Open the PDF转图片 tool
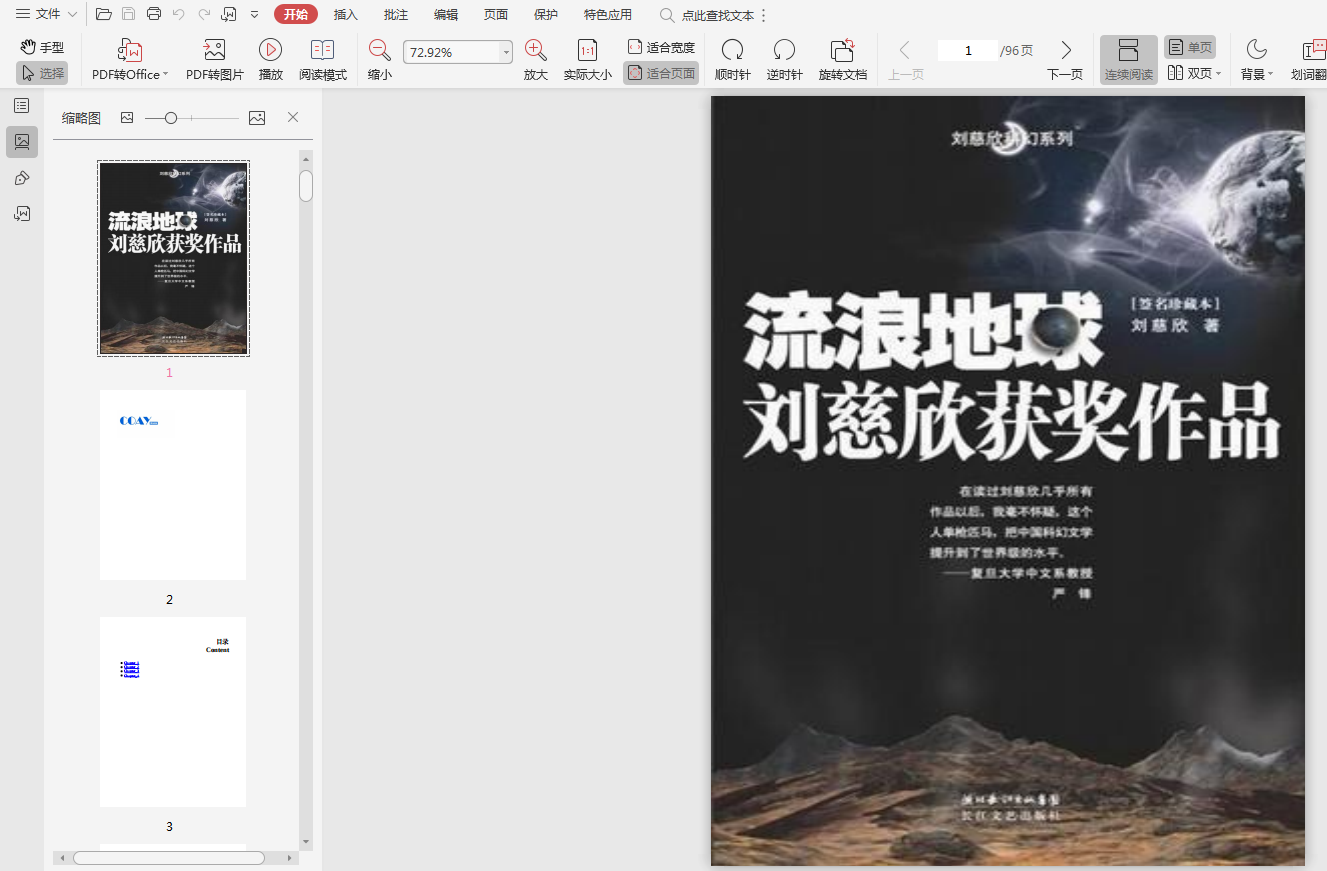Viewport: 1327px width, 871px height. [x=214, y=51]
